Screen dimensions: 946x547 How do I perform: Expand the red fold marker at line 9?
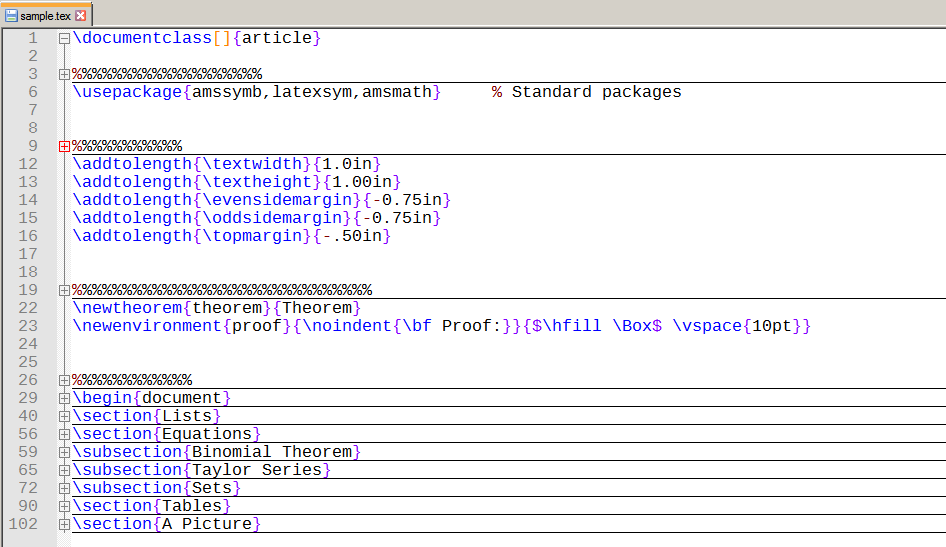[x=64, y=147]
